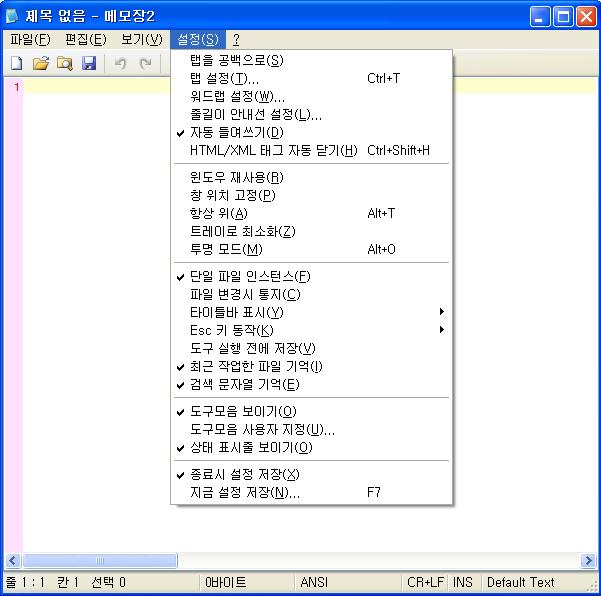Click the Undo arrow toolbar icon
This screenshot has width=601, height=596.
coord(120,63)
